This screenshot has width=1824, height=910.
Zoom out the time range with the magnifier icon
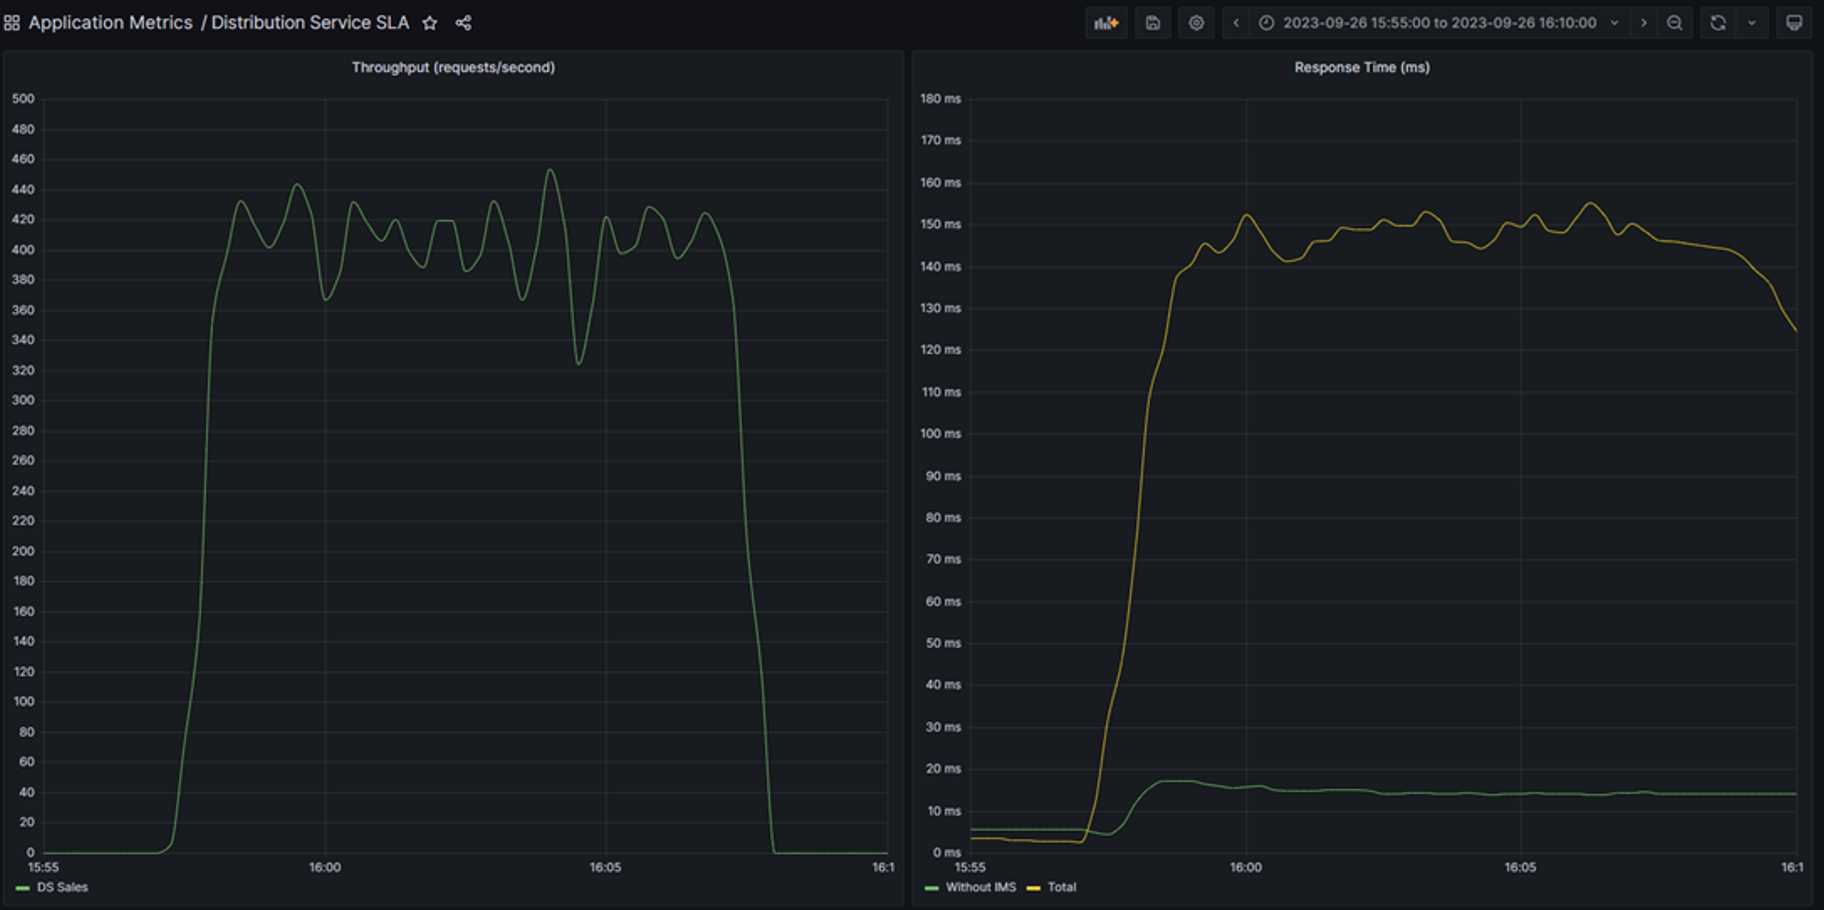(1675, 22)
